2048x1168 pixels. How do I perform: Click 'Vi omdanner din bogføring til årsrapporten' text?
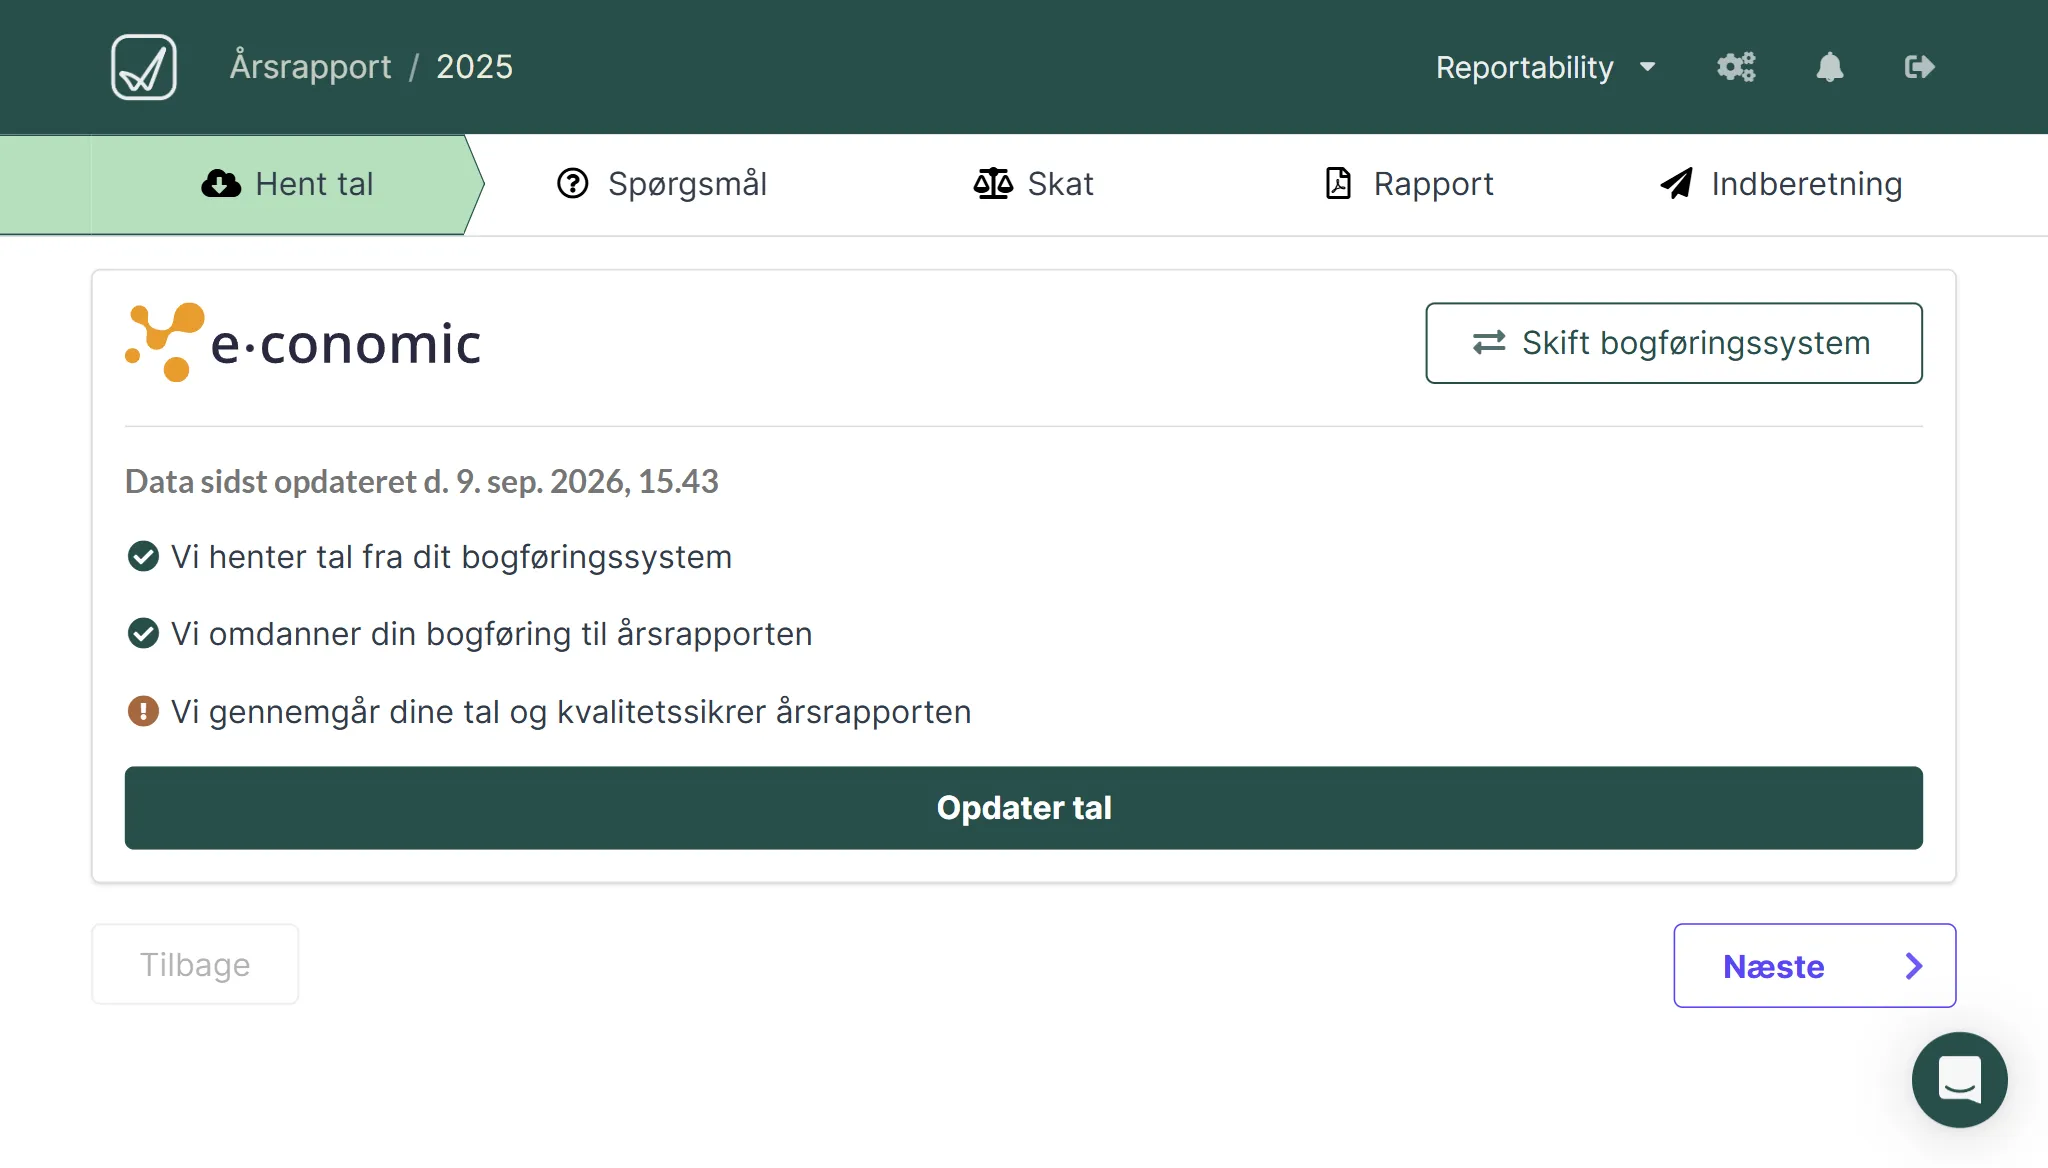(x=492, y=634)
